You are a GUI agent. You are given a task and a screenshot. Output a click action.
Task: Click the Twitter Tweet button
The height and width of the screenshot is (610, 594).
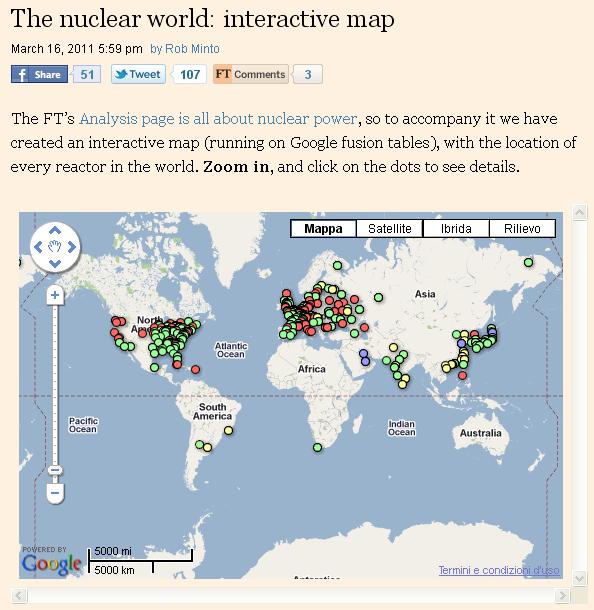coord(138,74)
